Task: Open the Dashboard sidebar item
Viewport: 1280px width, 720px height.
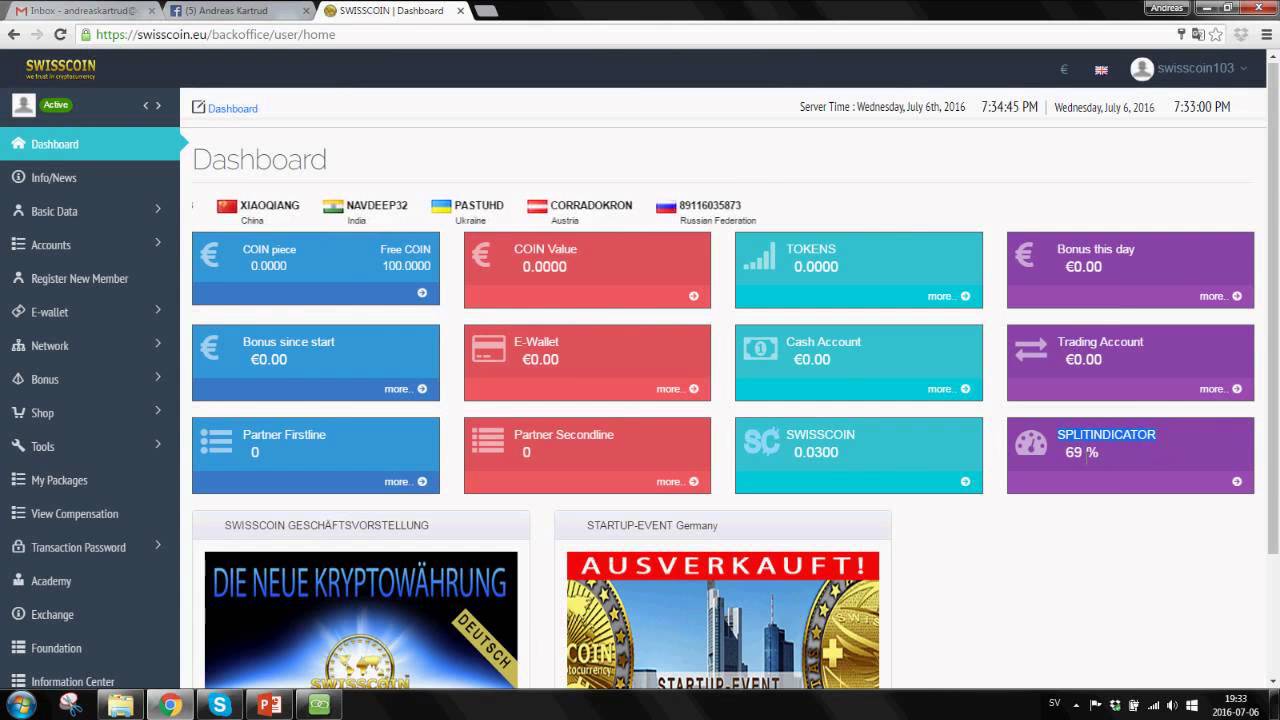Action: (90, 144)
